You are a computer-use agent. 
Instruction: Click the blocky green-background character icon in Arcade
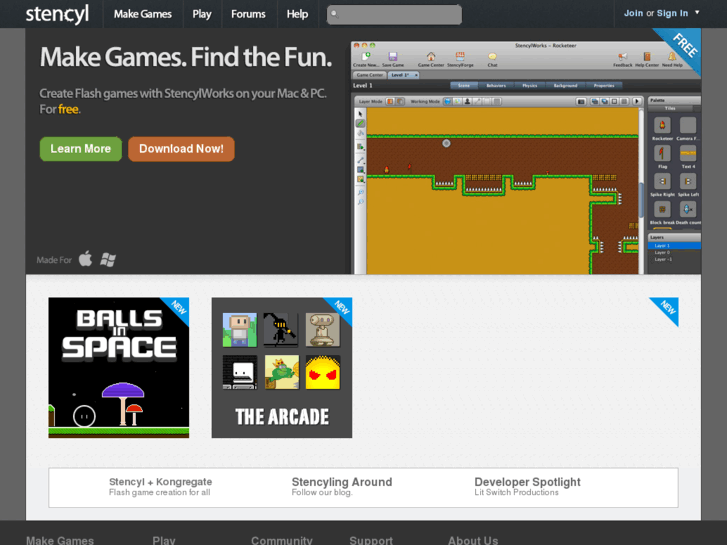point(240,330)
